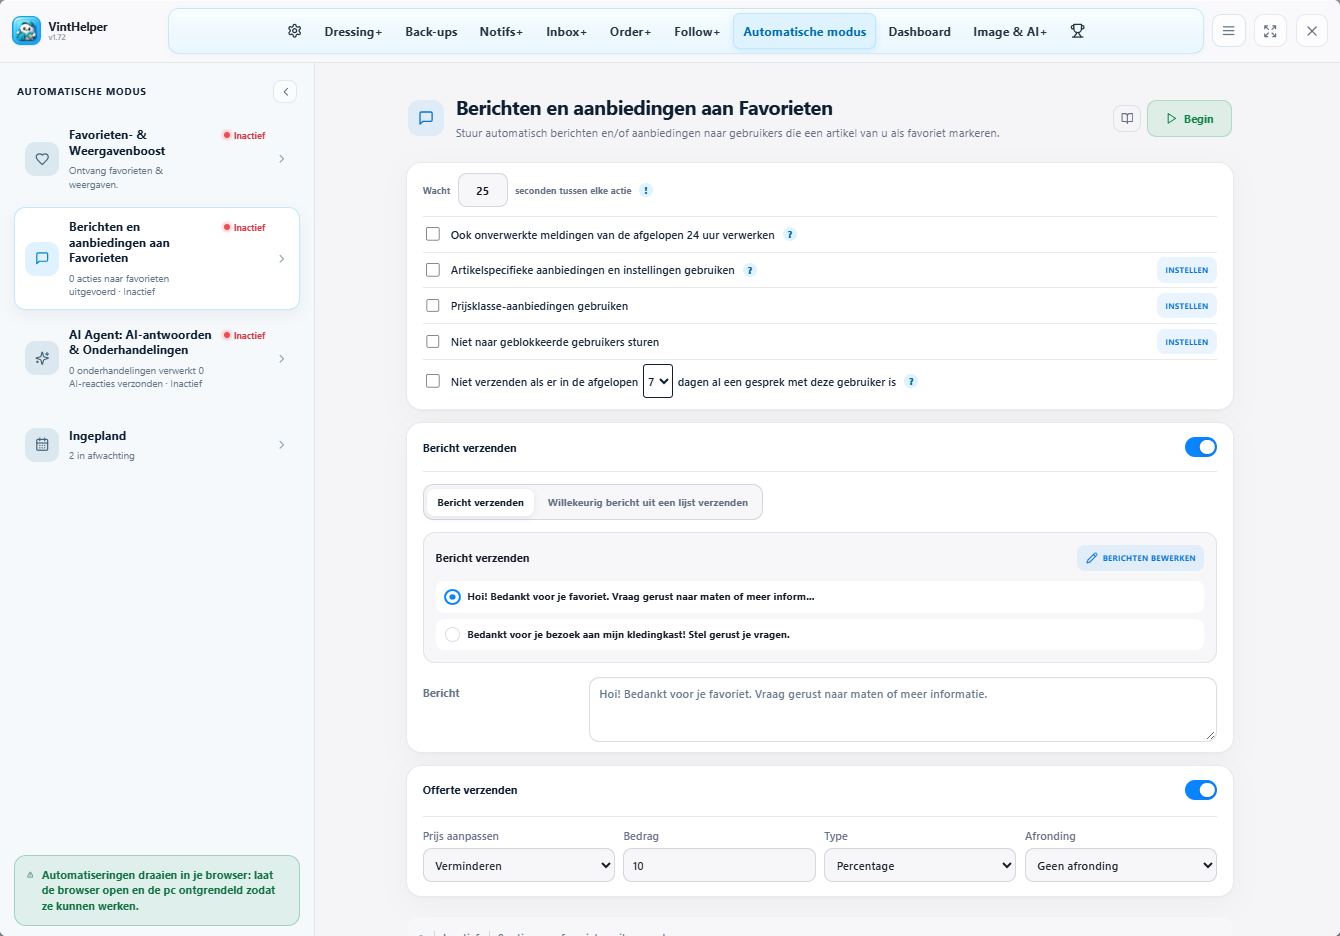
Task: Click the trophy icon in the navigation bar
Action: pos(1077,31)
